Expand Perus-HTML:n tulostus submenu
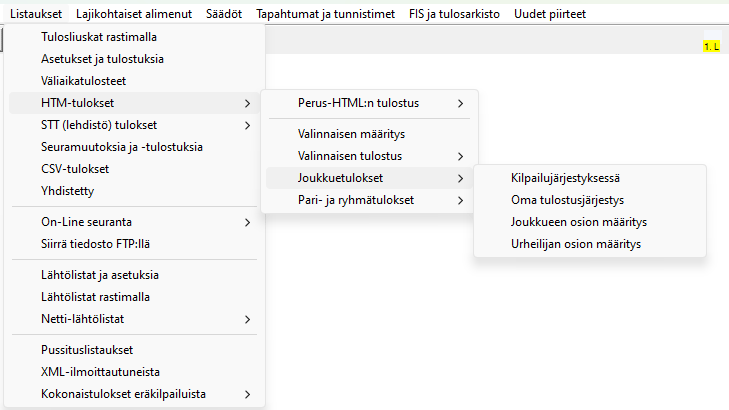 click(370, 103)
